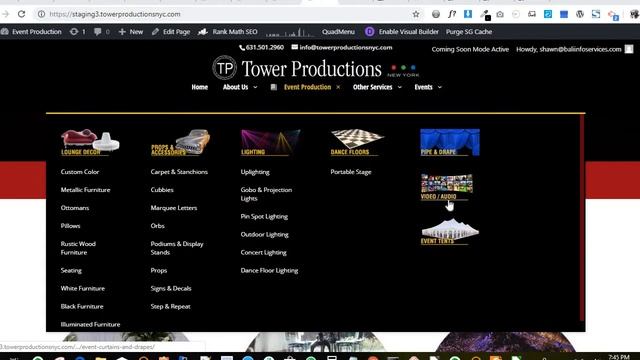
Task: Open Ottomans link
Action: pyautogui.click(x=75, y=208)
